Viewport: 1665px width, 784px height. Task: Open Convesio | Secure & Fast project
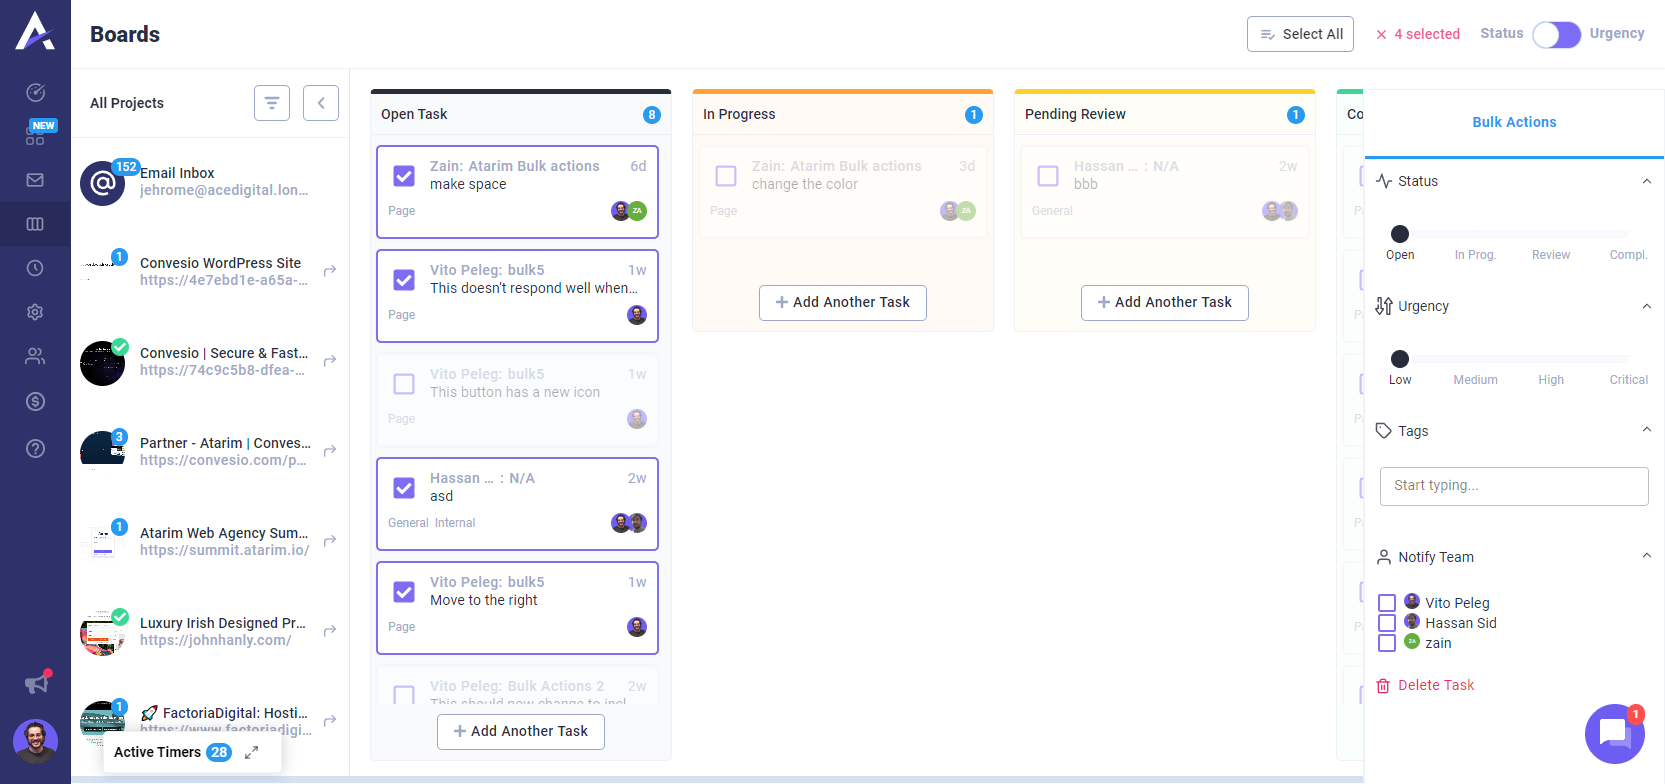point(224,361)
